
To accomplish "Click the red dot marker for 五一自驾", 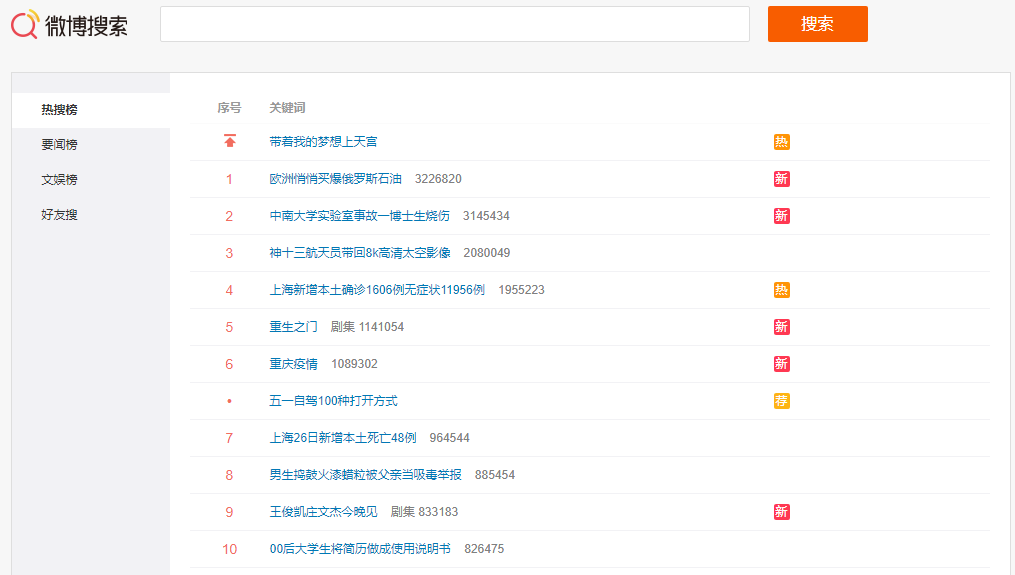I will [229, 401].
